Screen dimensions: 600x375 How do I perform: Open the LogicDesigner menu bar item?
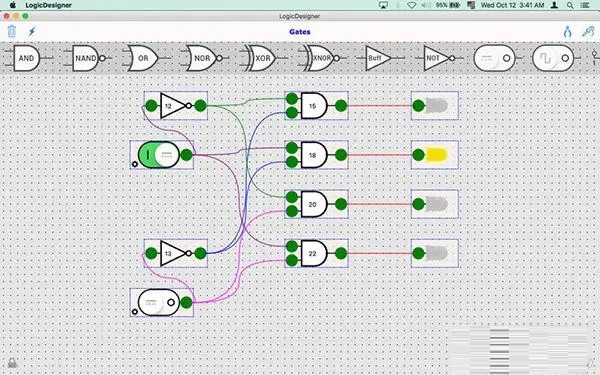pos(49,5)
